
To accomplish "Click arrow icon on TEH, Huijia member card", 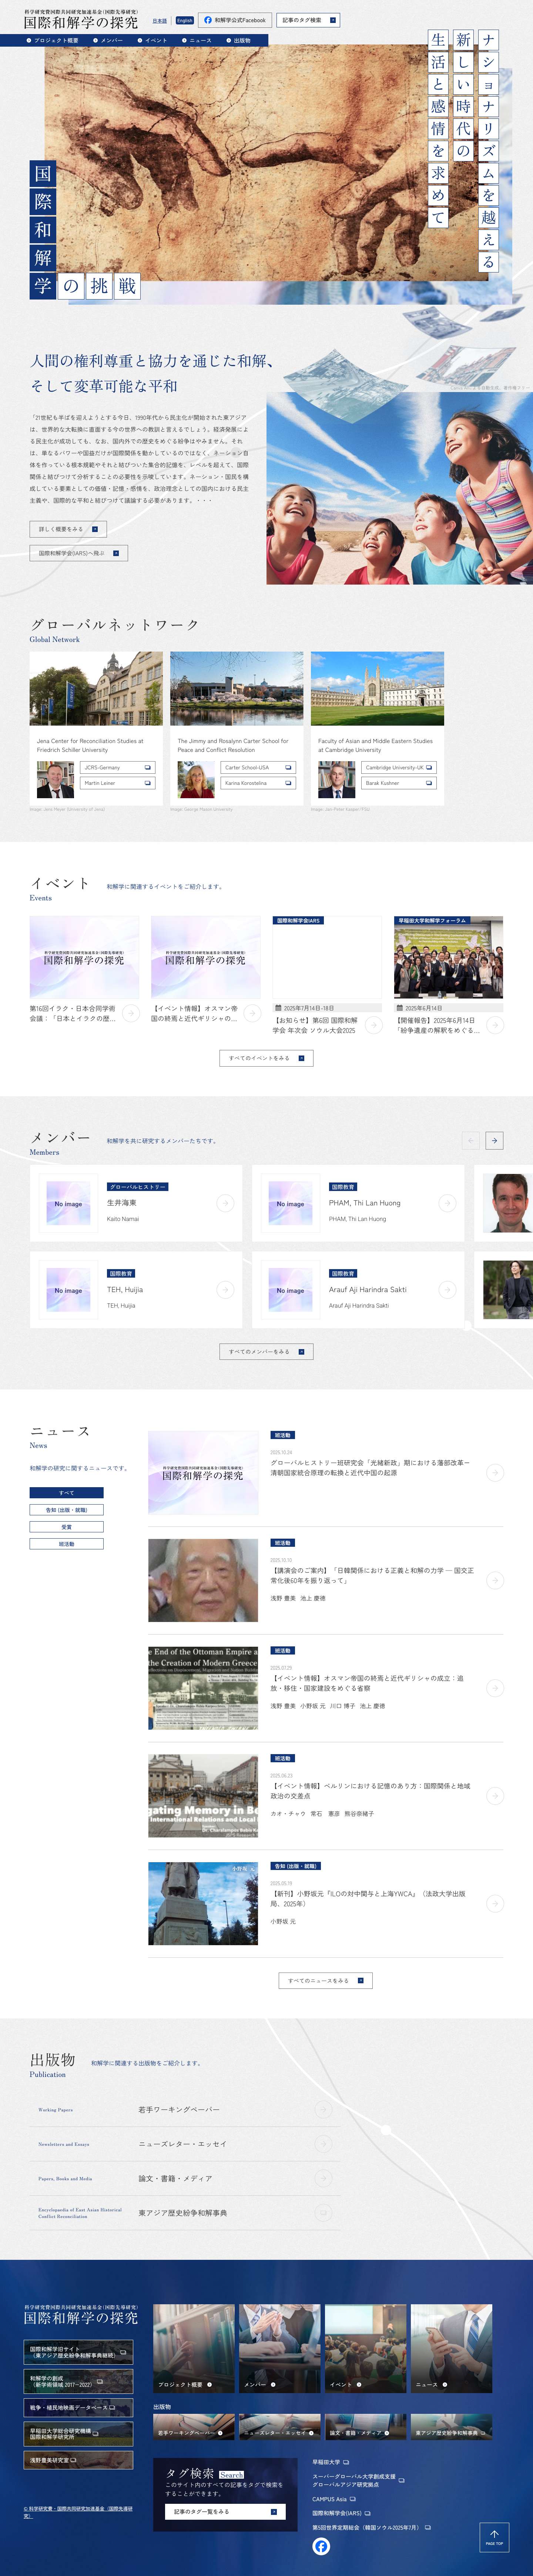I will click(x=225, y=1290).
